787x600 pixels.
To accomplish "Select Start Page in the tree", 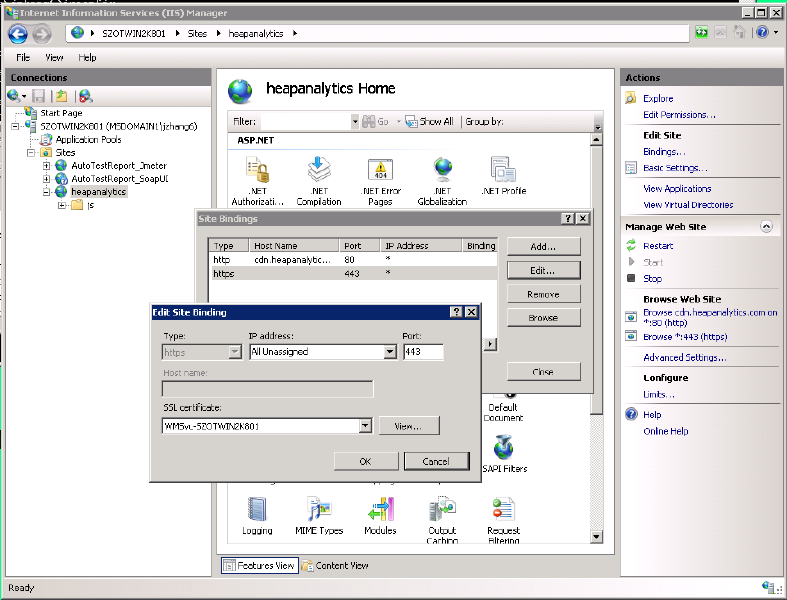I will [61, 113].
